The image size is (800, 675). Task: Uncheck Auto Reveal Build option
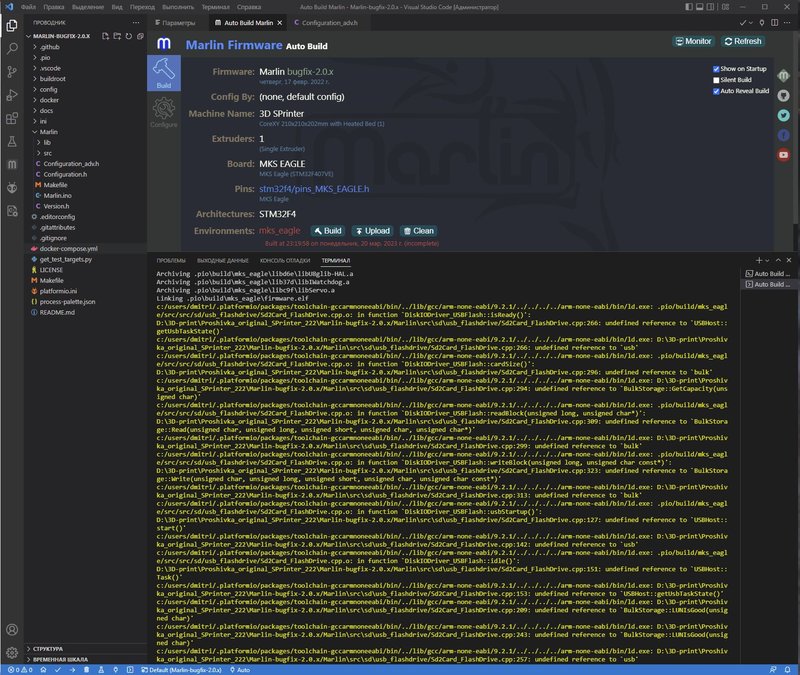tap(716, 91)
